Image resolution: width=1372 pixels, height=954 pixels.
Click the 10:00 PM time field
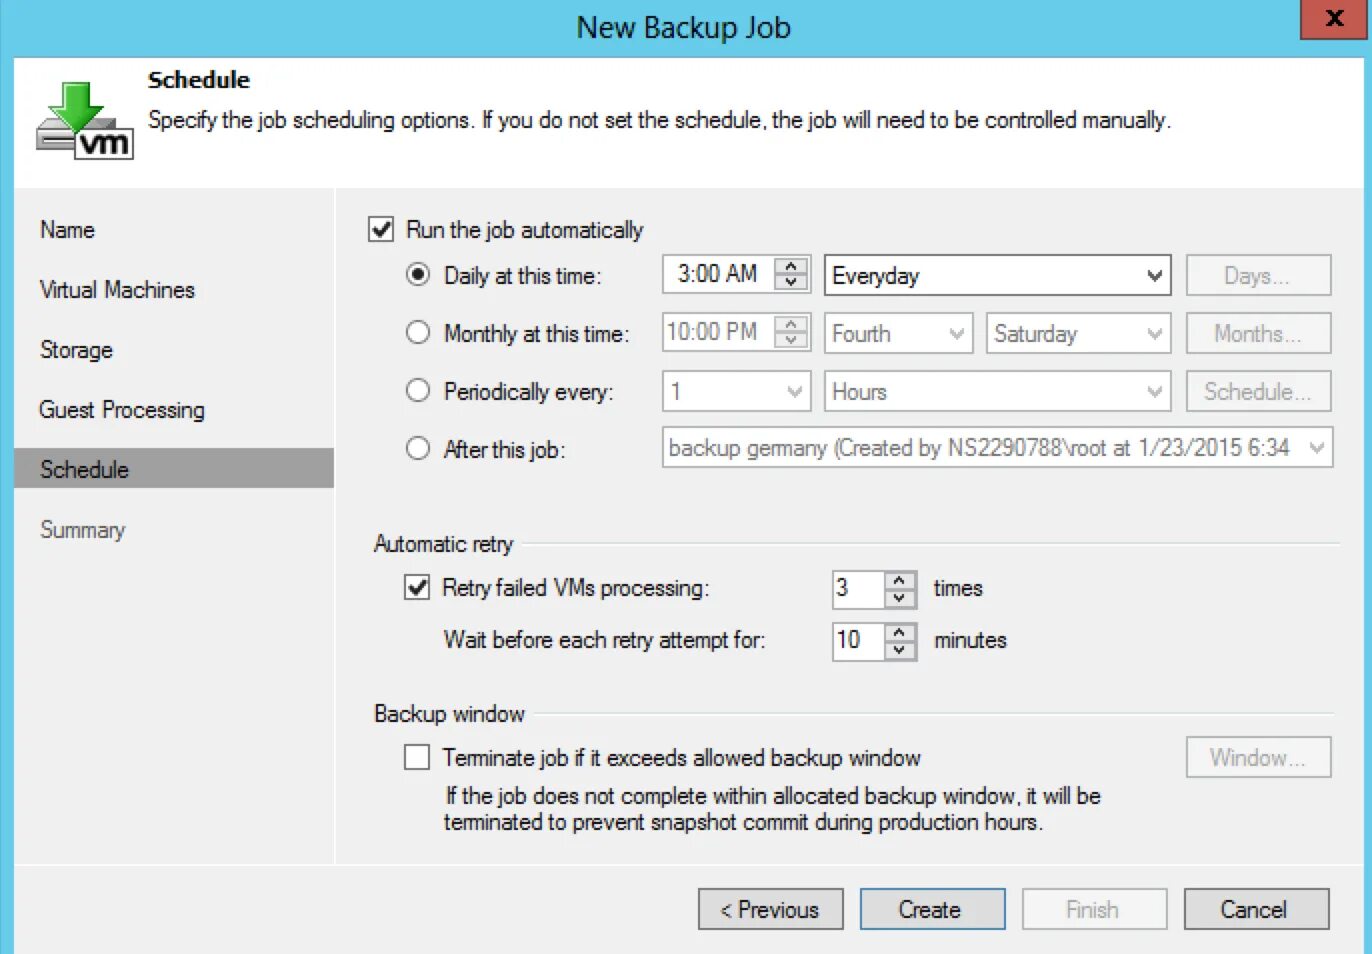(720, 332)
